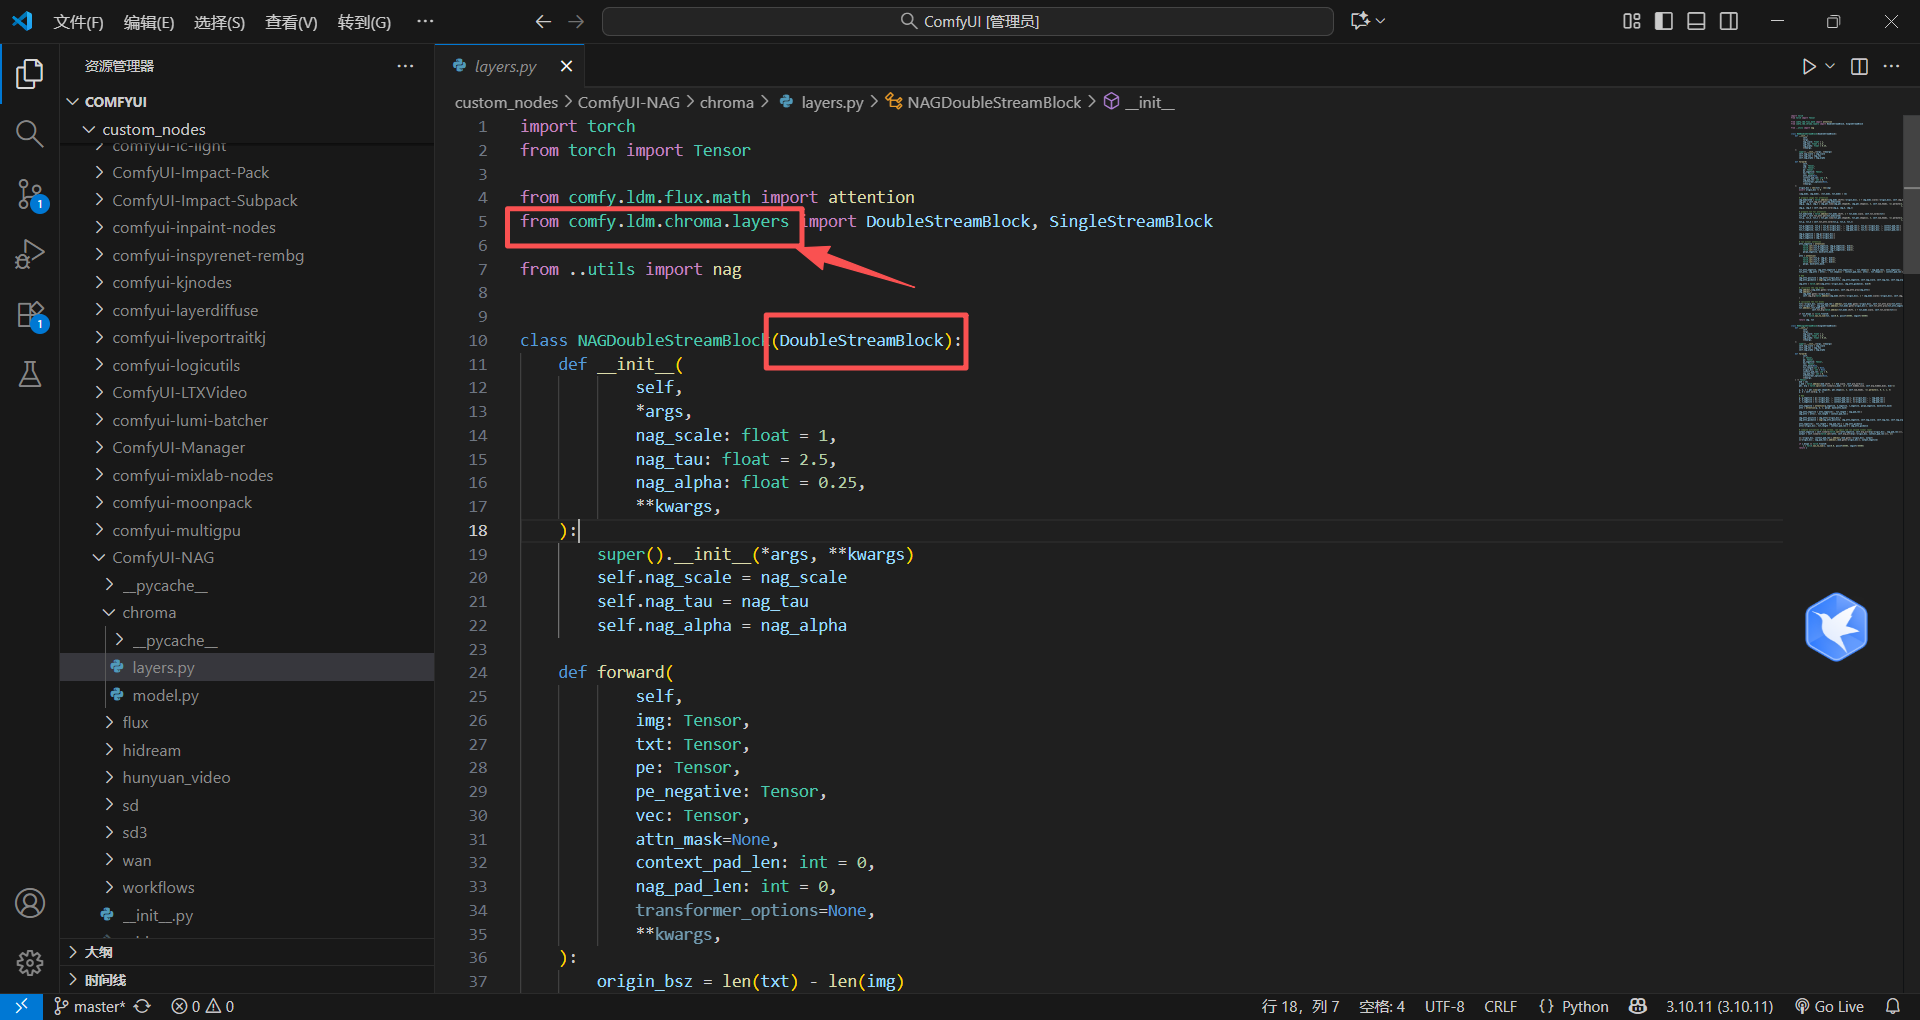Toggle Primary Side Bar visibility
The width and height of the screenshot is (1920, 1020).
coord(1664,21)
